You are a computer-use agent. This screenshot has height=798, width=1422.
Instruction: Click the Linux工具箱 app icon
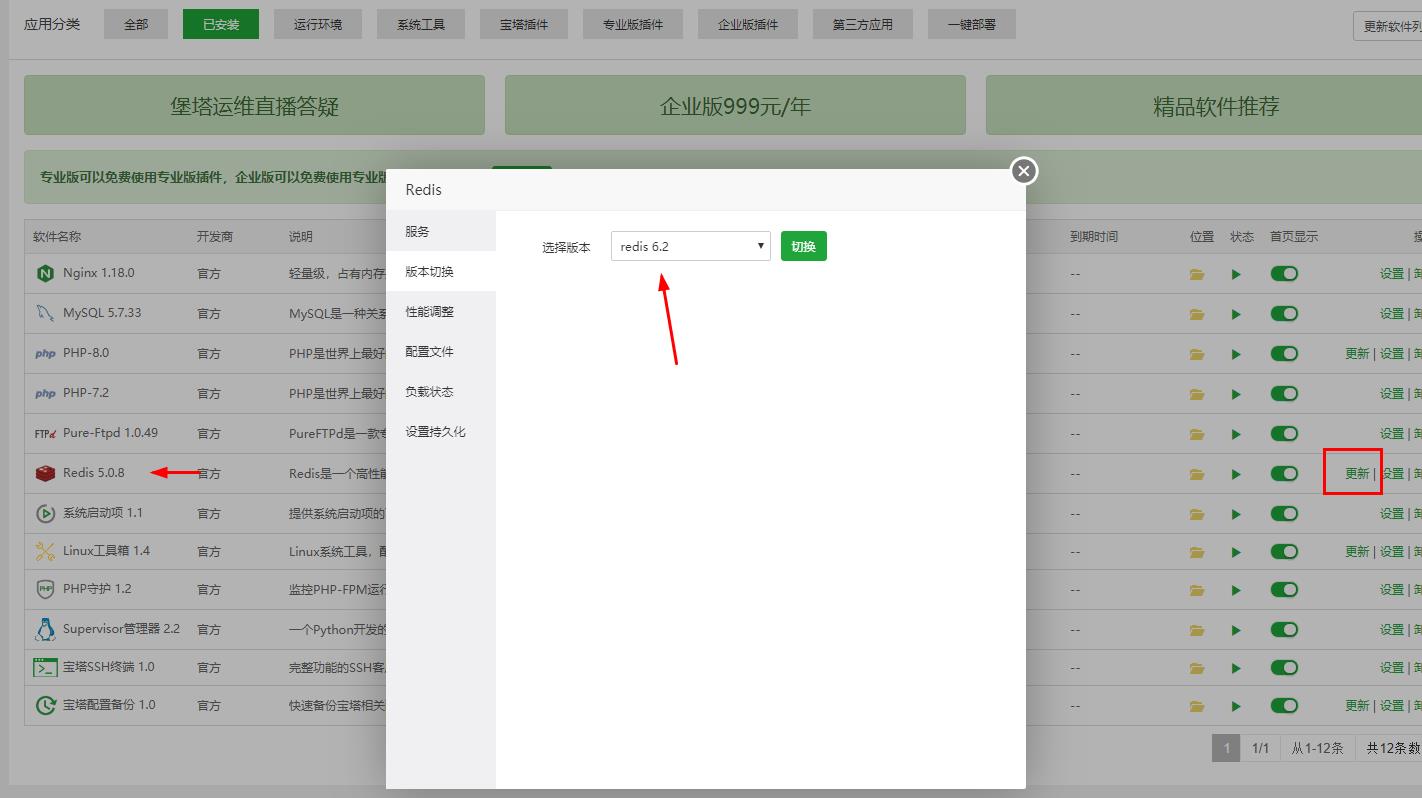[44, 551]
